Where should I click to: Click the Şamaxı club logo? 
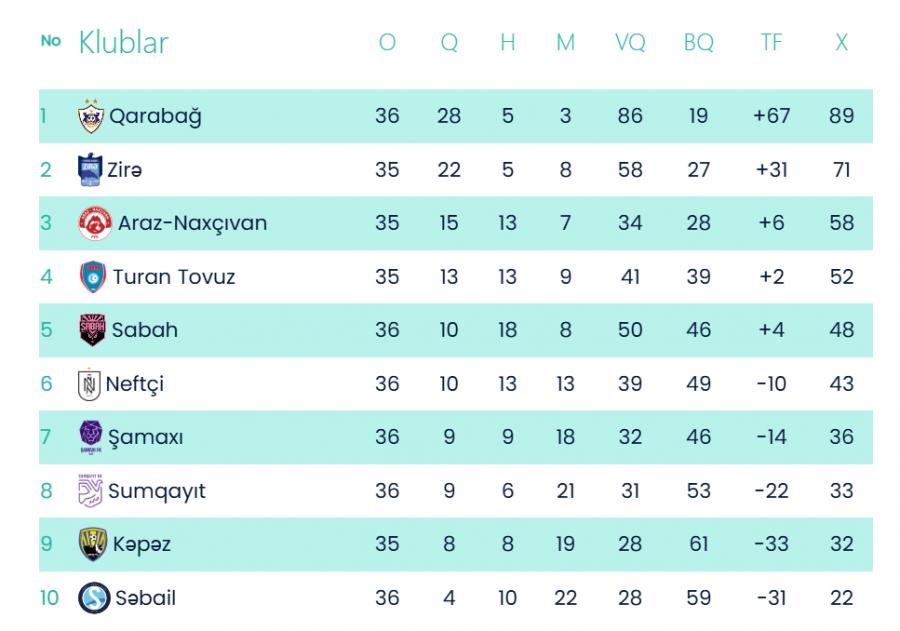pos(91,437)
